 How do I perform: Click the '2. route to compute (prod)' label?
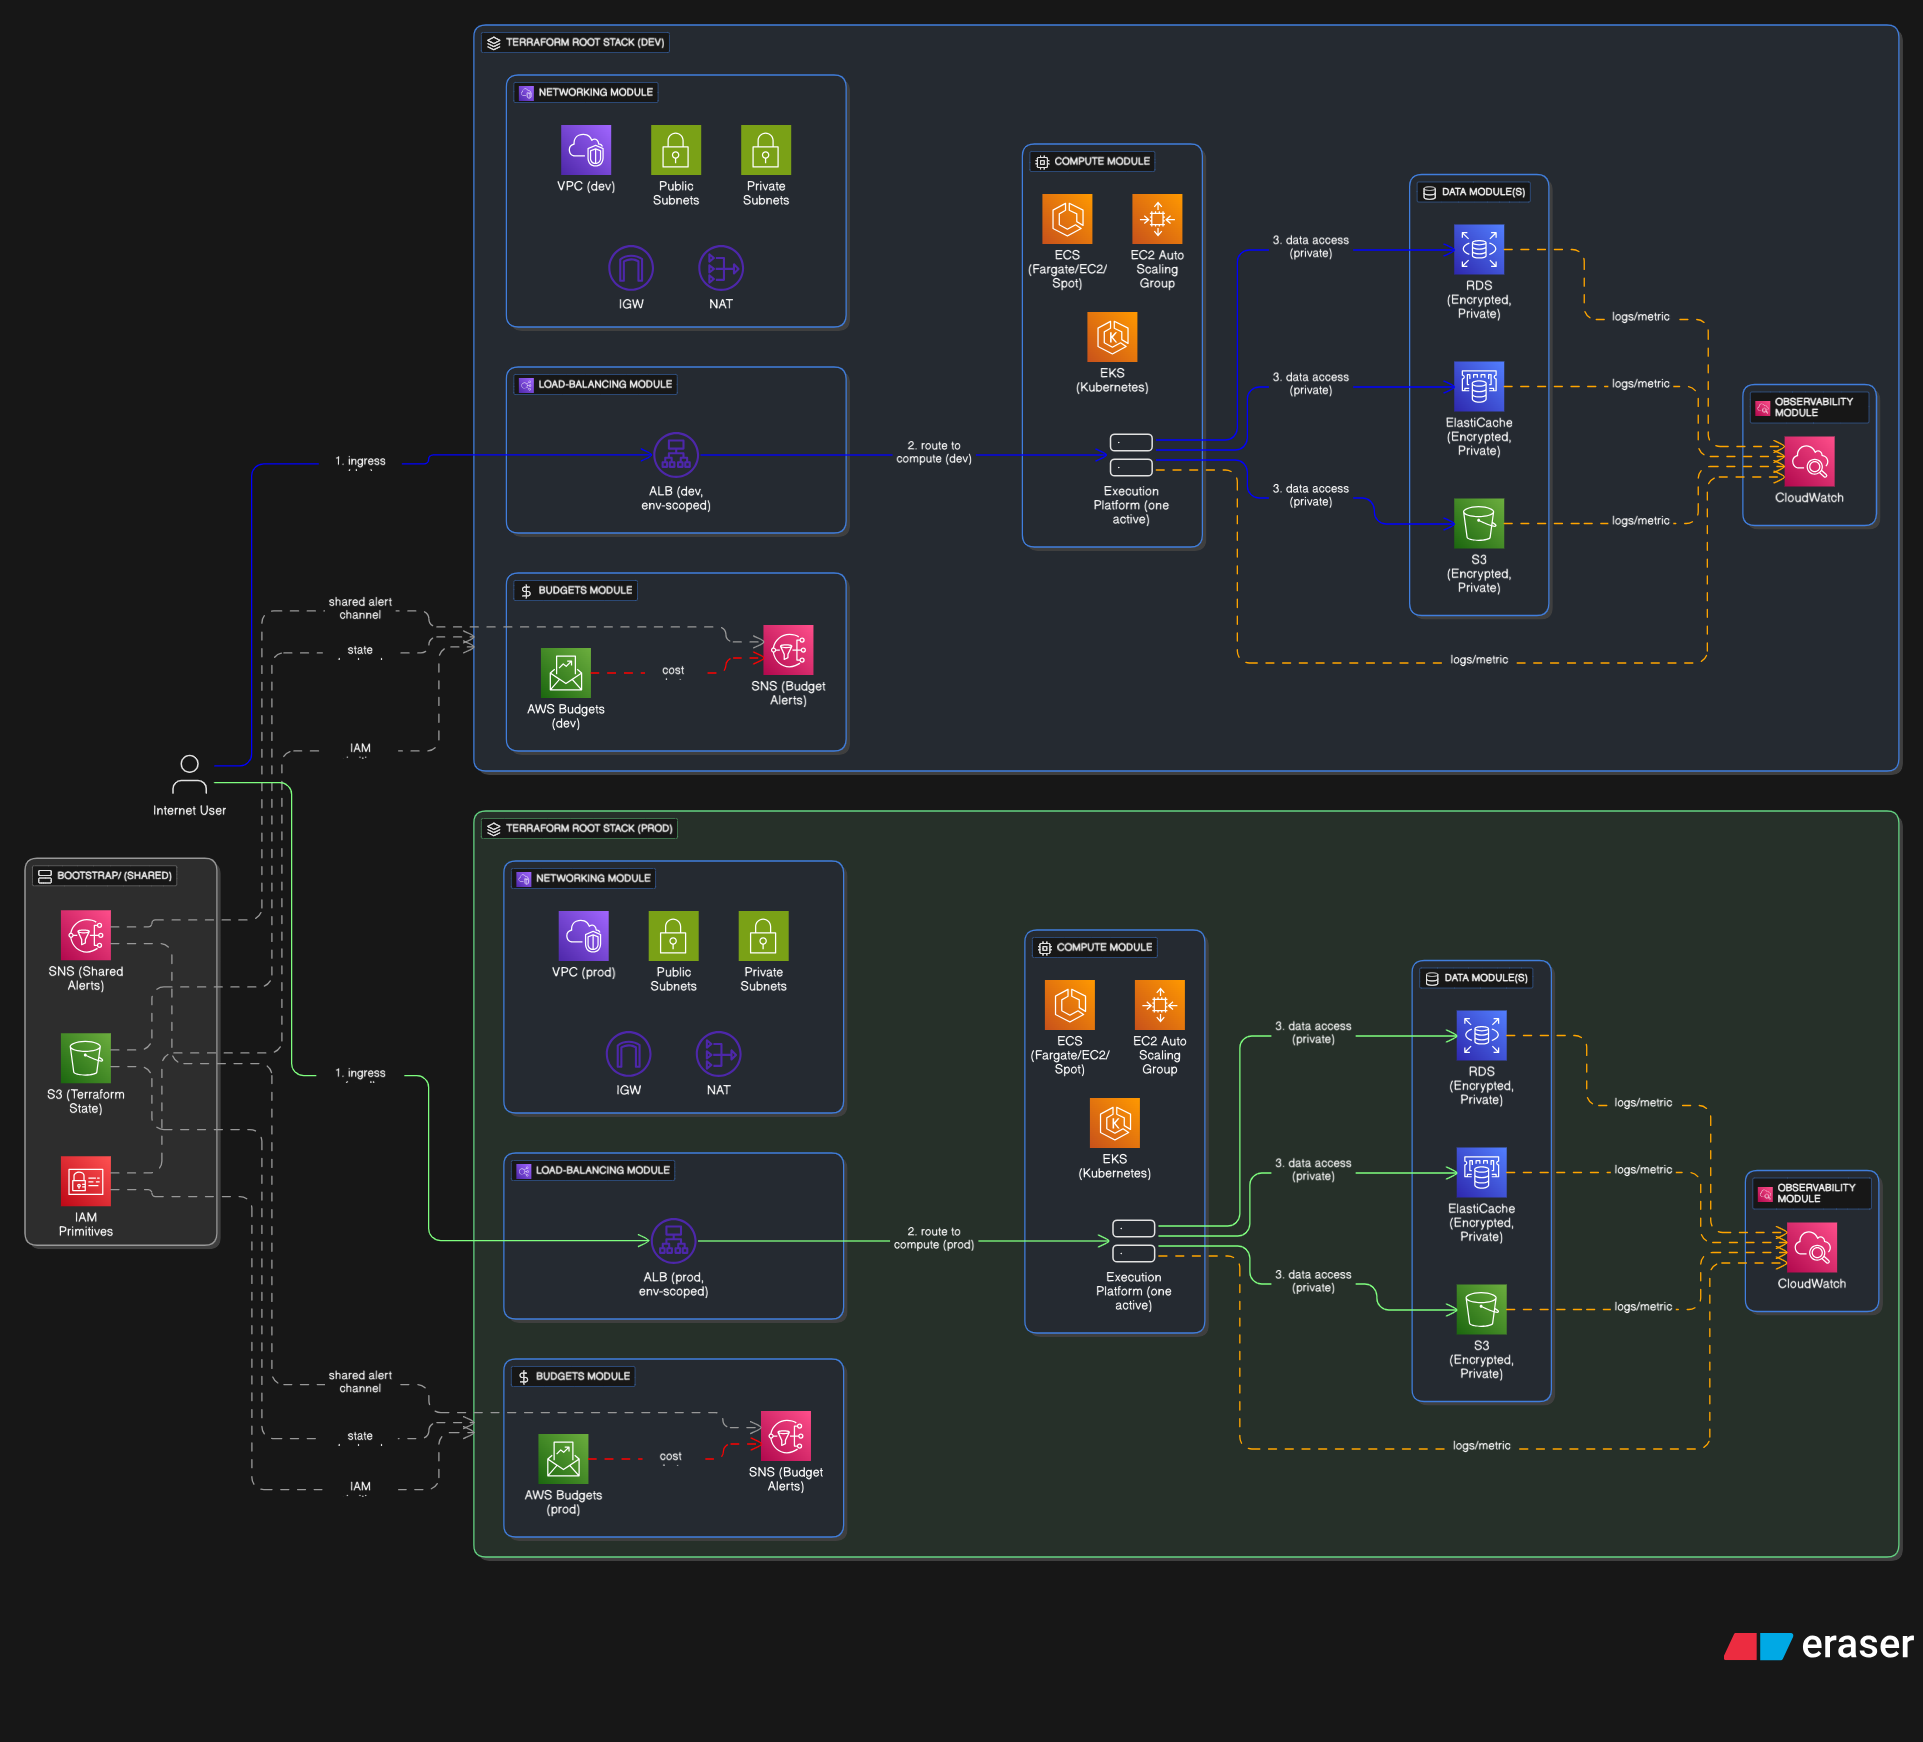[x=934, y=1238]
